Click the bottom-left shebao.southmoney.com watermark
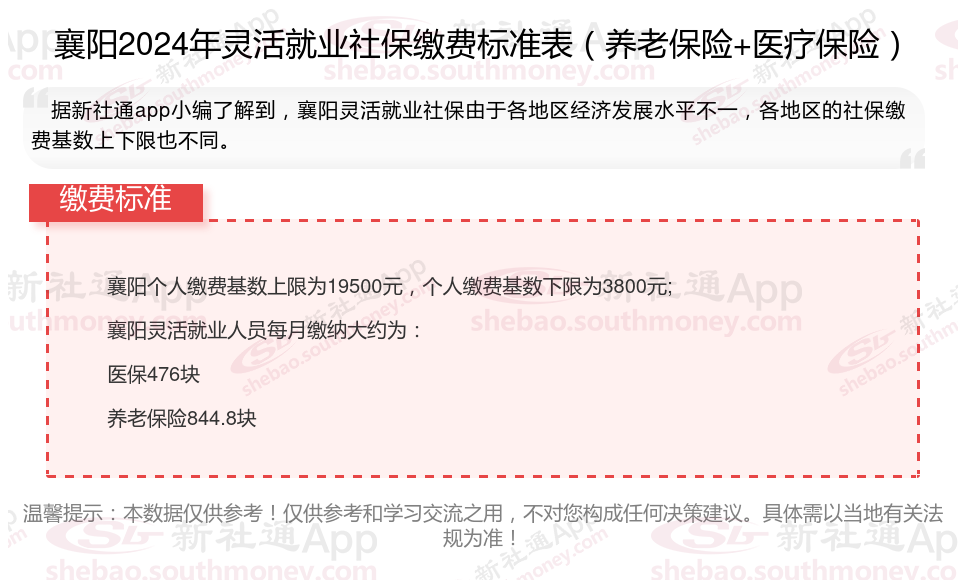Image resolution: width=958 pixels, height=588 pixels. pyautogui.click(x=211, y=571)
